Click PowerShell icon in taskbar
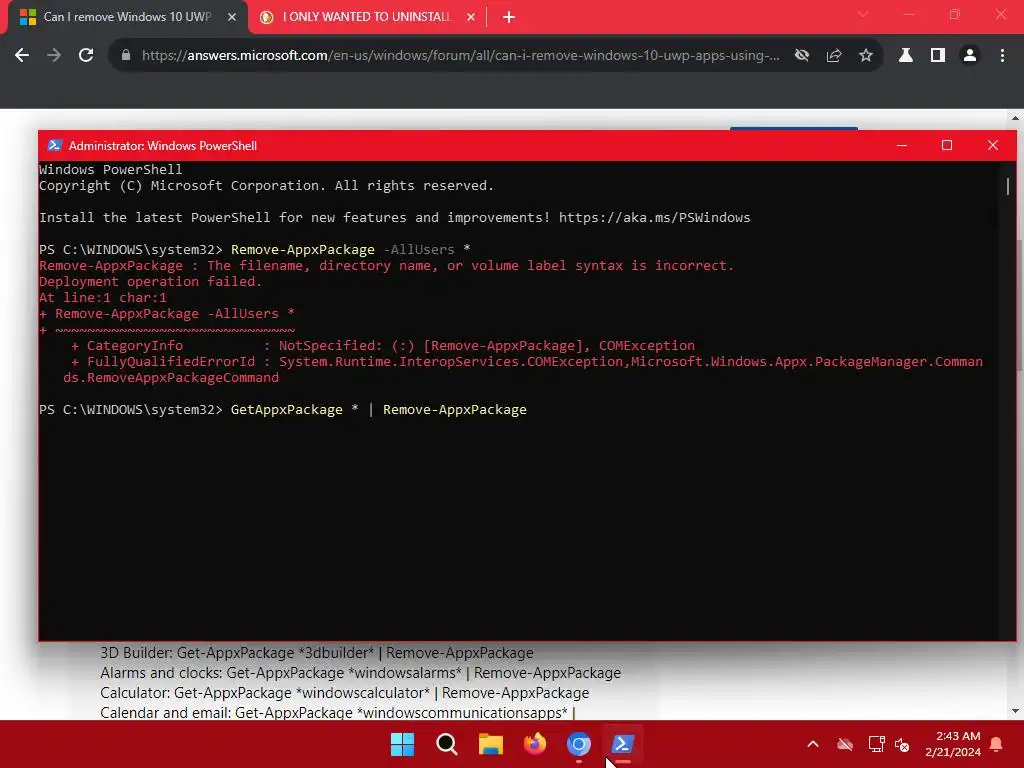The height and width of the screenshot is (768, 1024). [622, 744]
